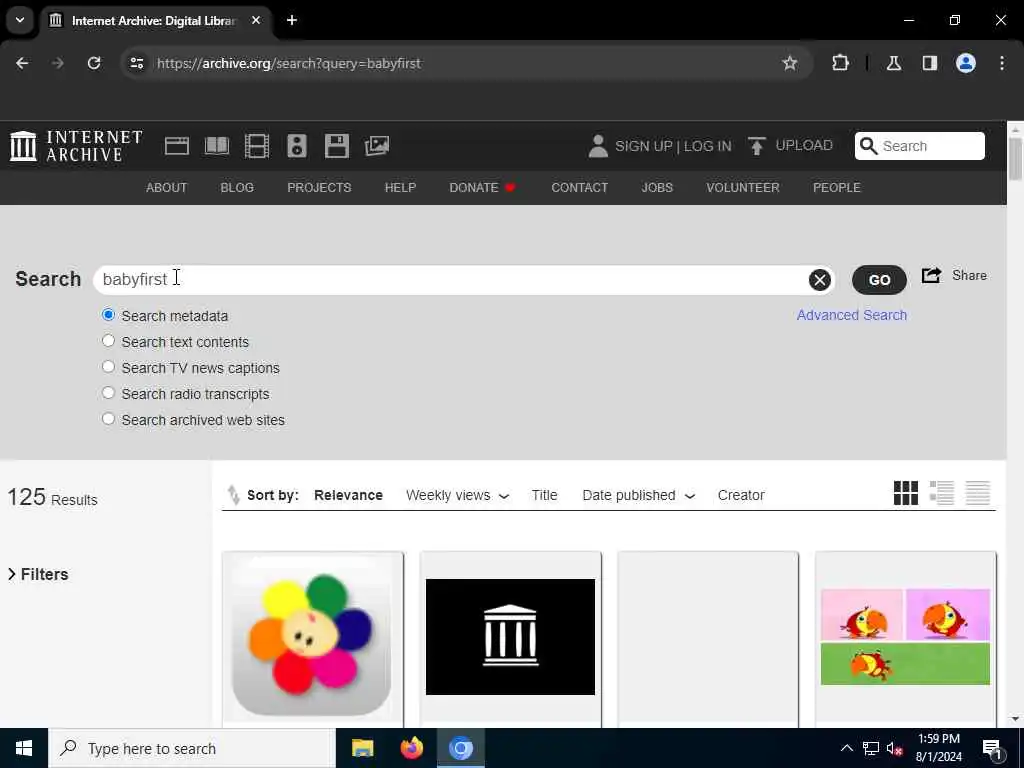Select Search radio transcripts option
Screen dimensions: 1024x768
point(108,393)
